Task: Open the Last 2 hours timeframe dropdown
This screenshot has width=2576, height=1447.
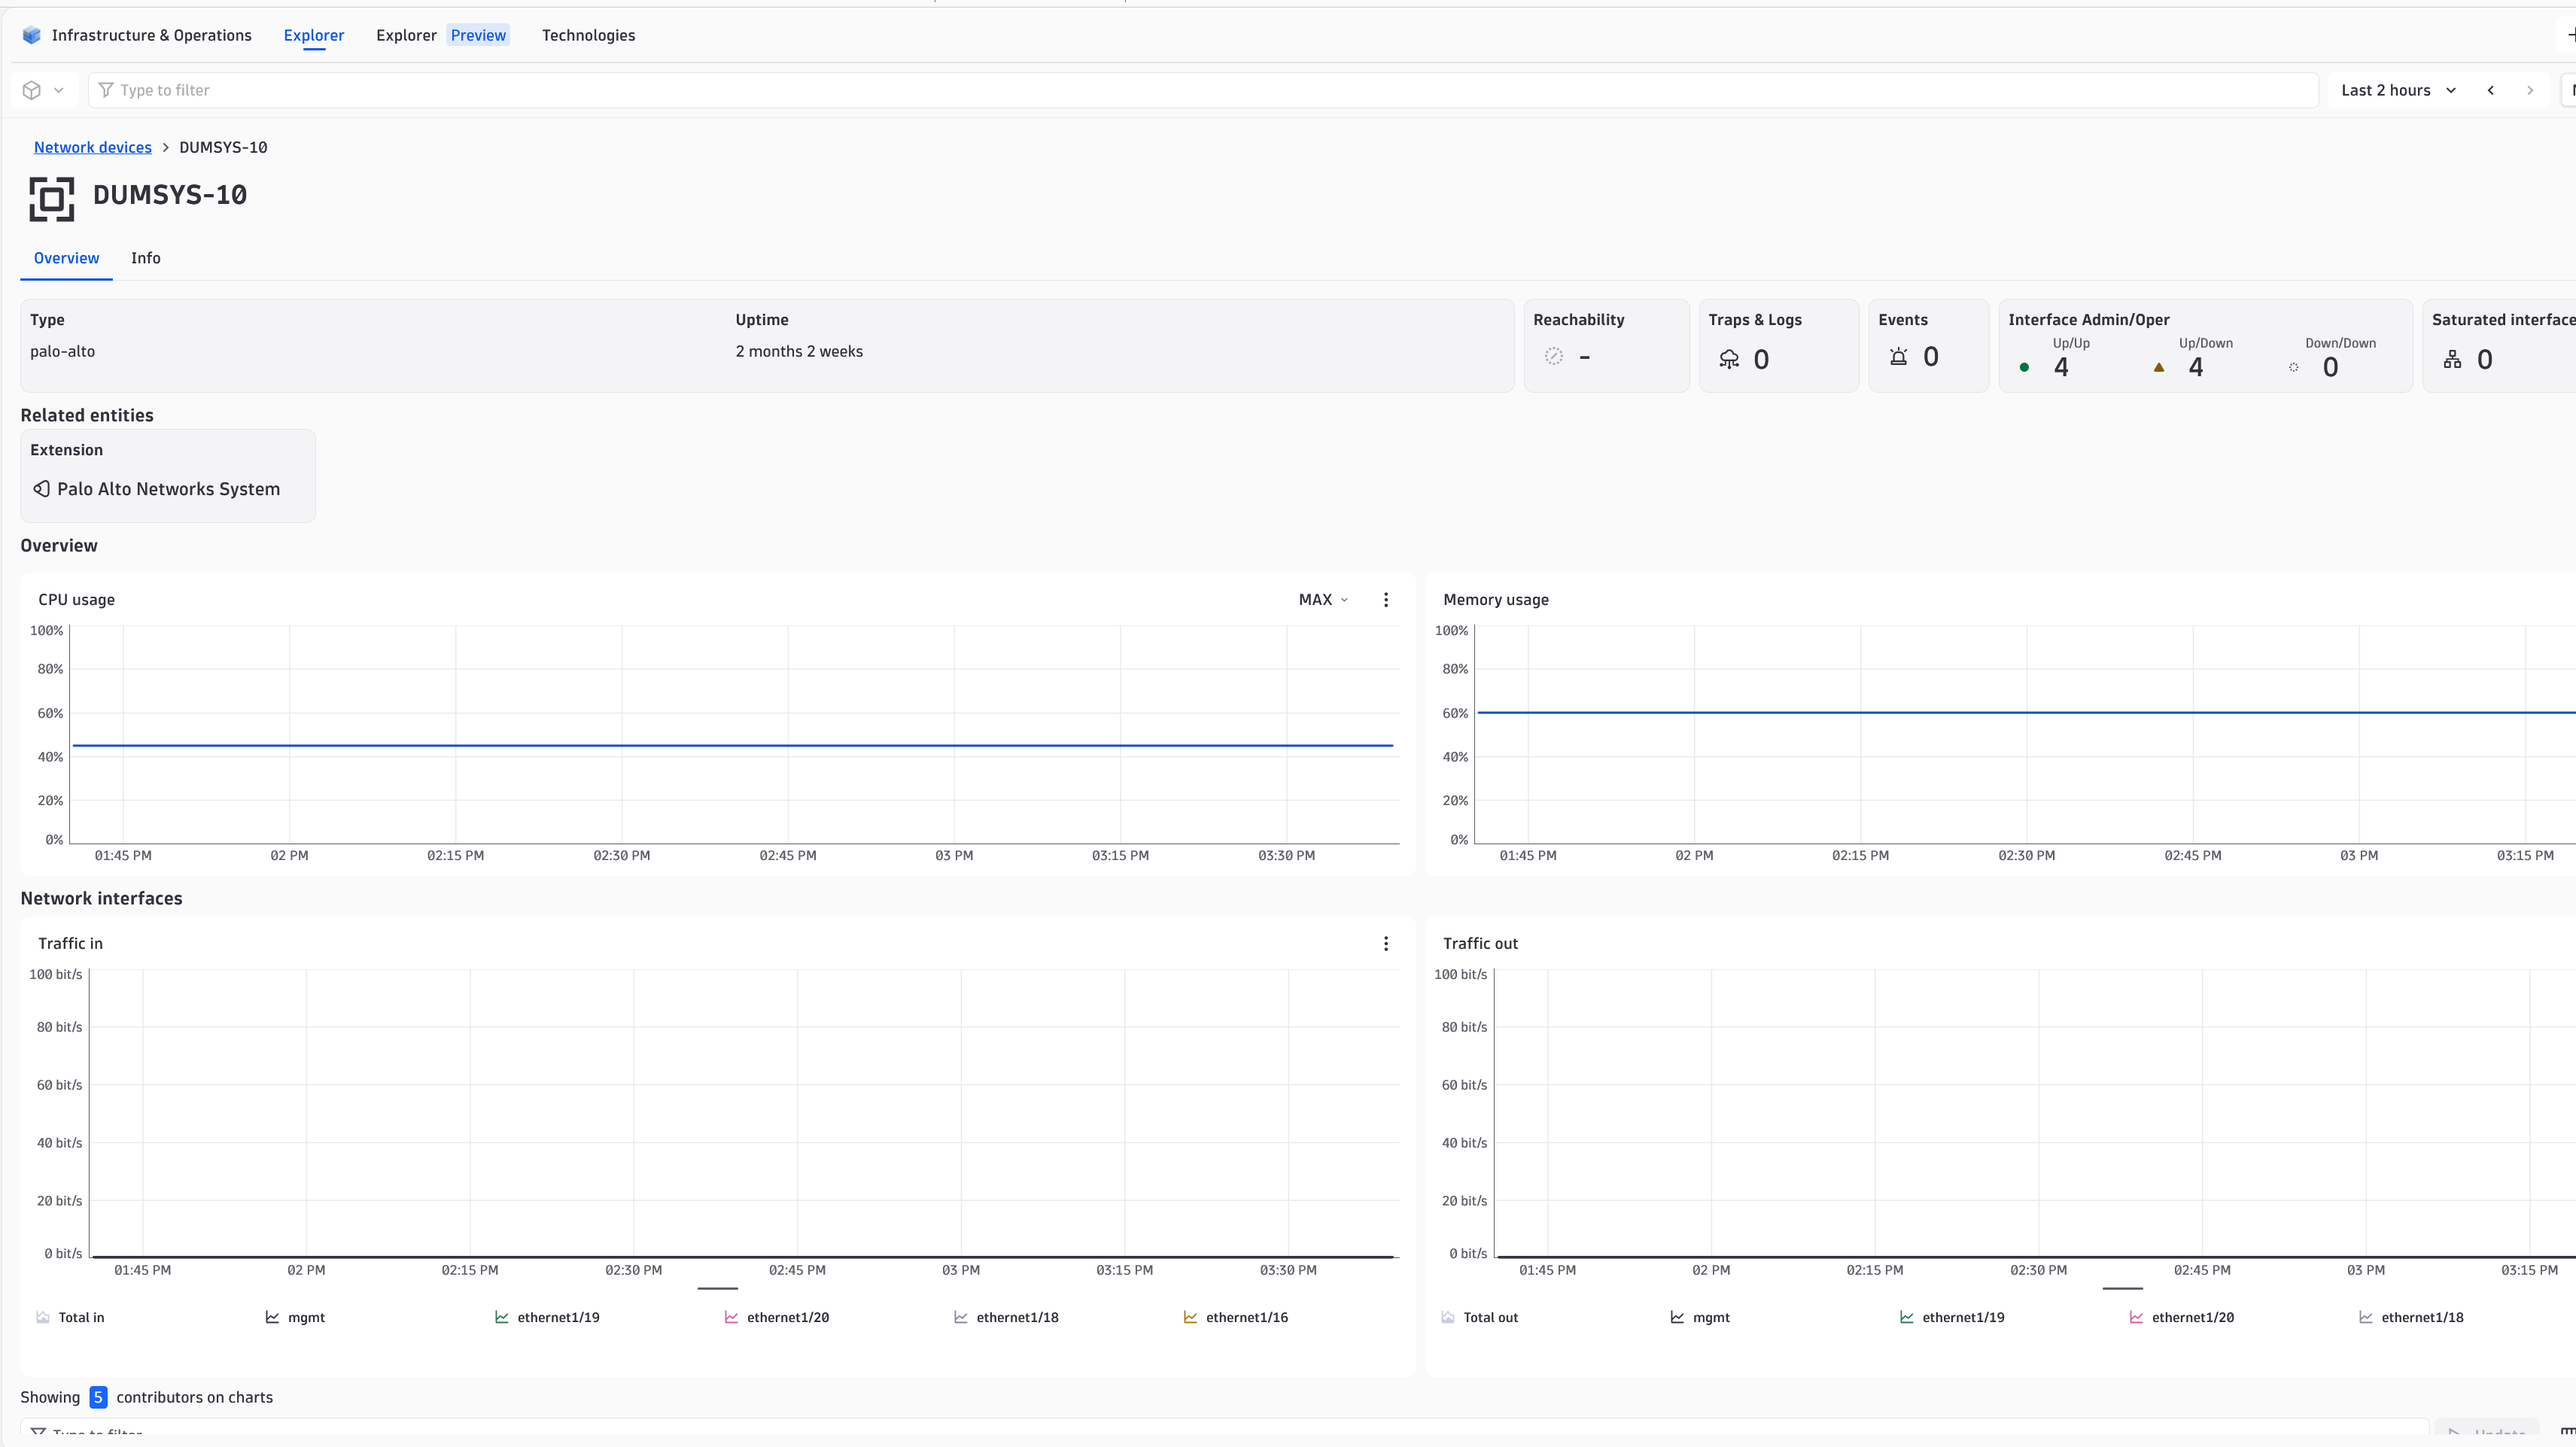Action: (2398, 90)
